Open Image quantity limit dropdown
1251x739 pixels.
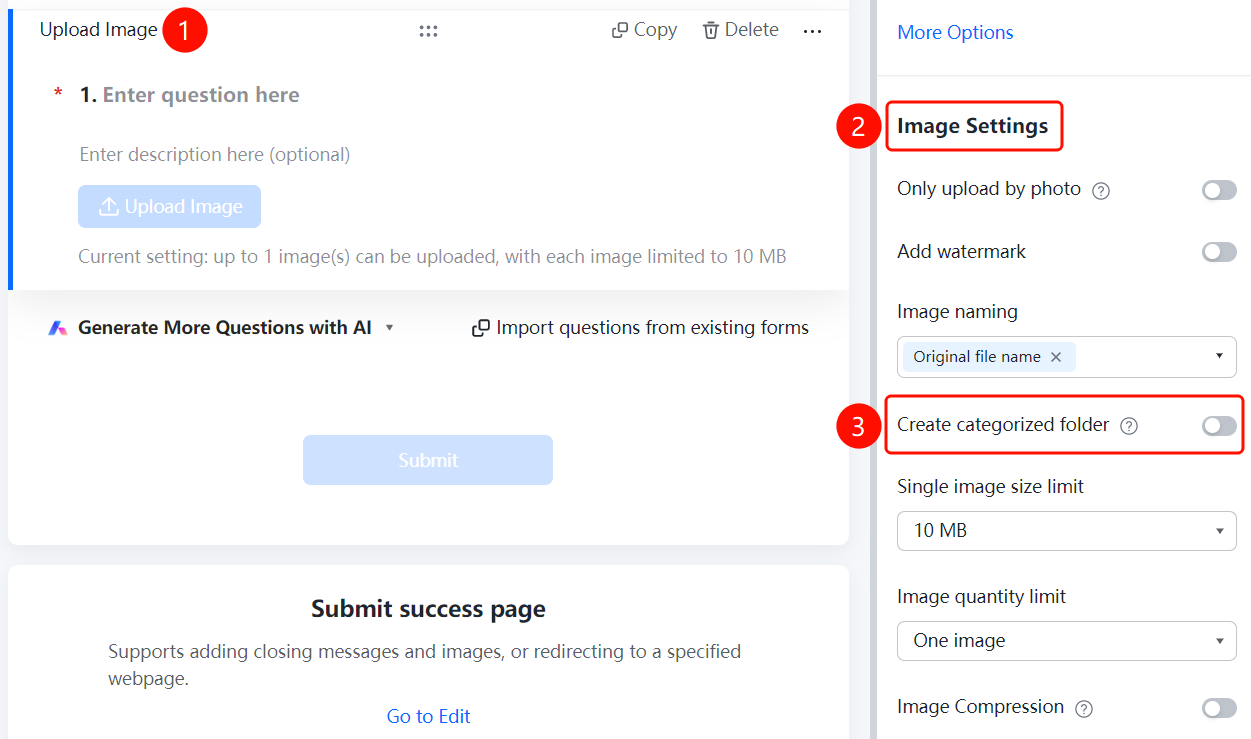[x=1067, y=641]
